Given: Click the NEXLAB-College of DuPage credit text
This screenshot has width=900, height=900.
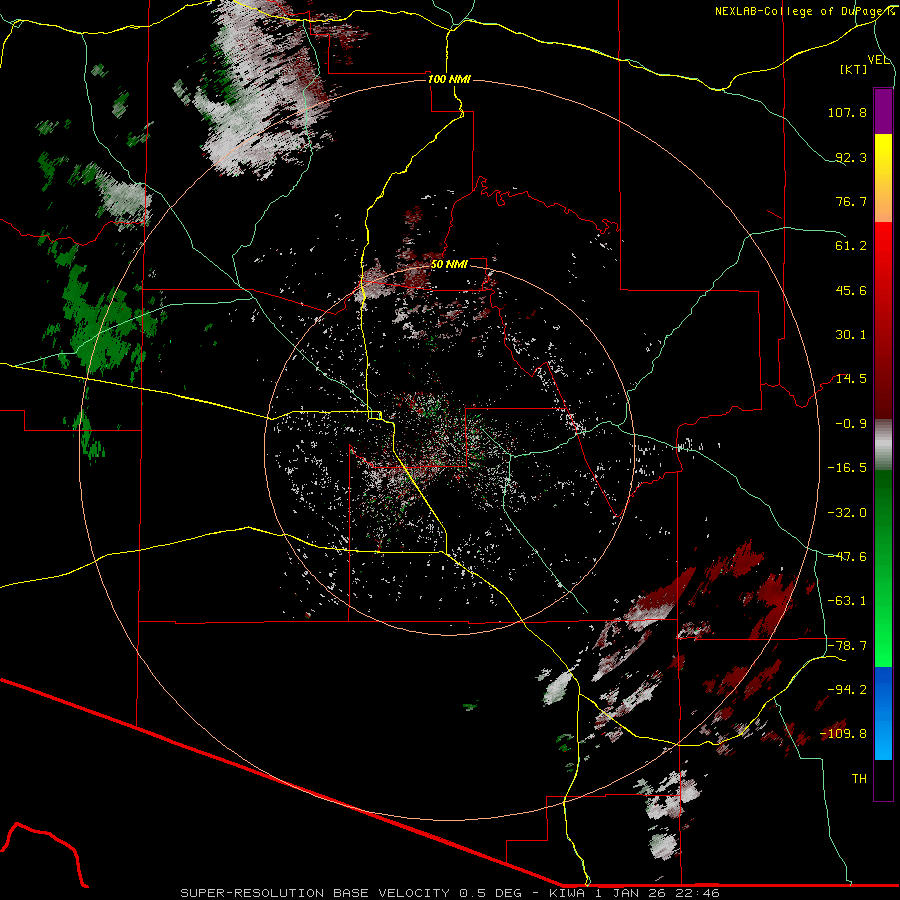Looking at the screenshot, I should (x=804, y=11).
